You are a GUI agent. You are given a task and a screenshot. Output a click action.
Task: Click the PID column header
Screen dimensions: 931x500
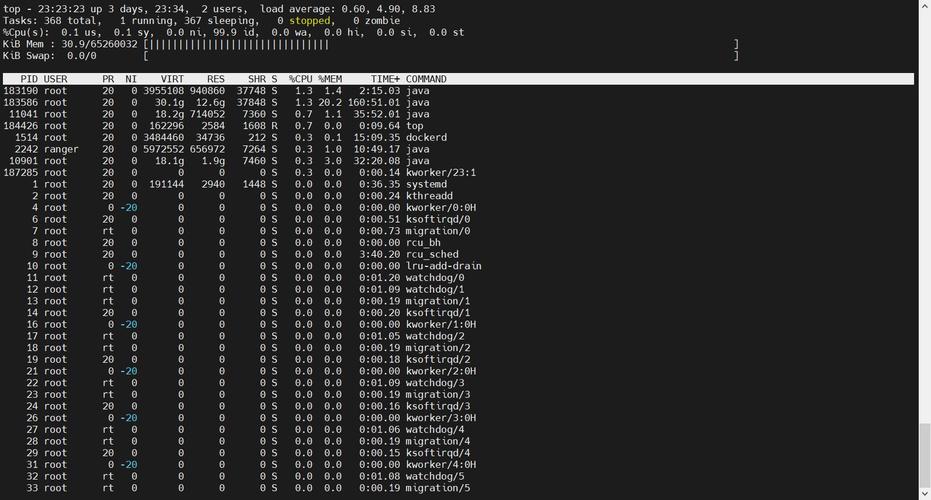click(29, 79)
